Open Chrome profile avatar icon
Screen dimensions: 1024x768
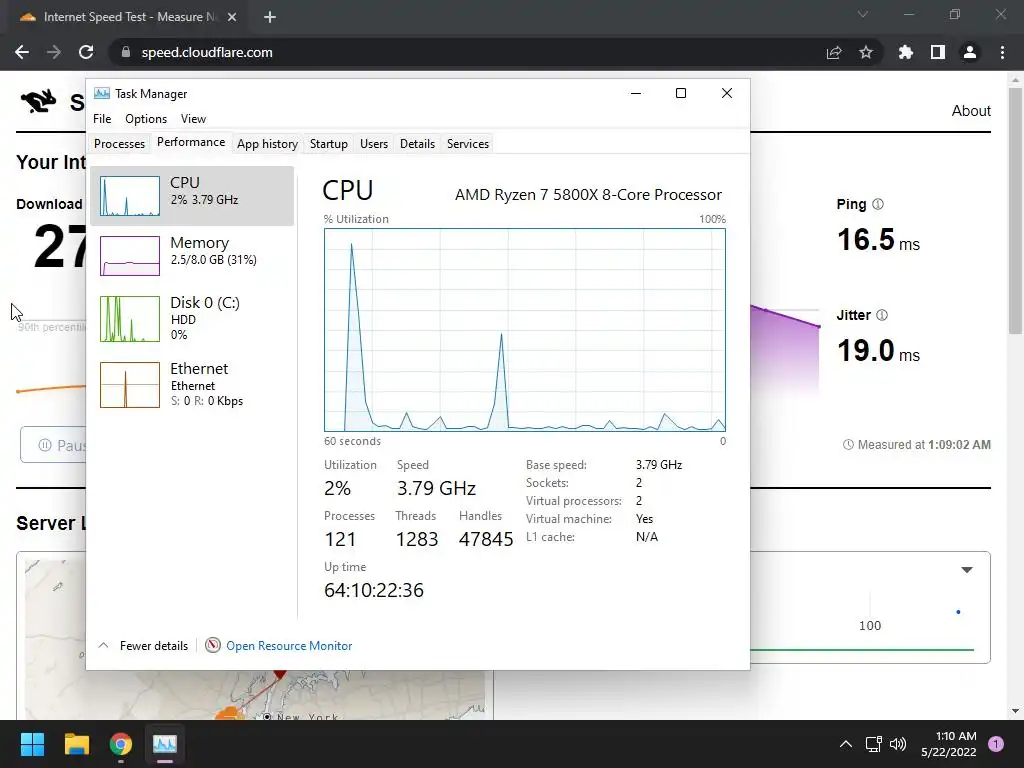point(970,52)
